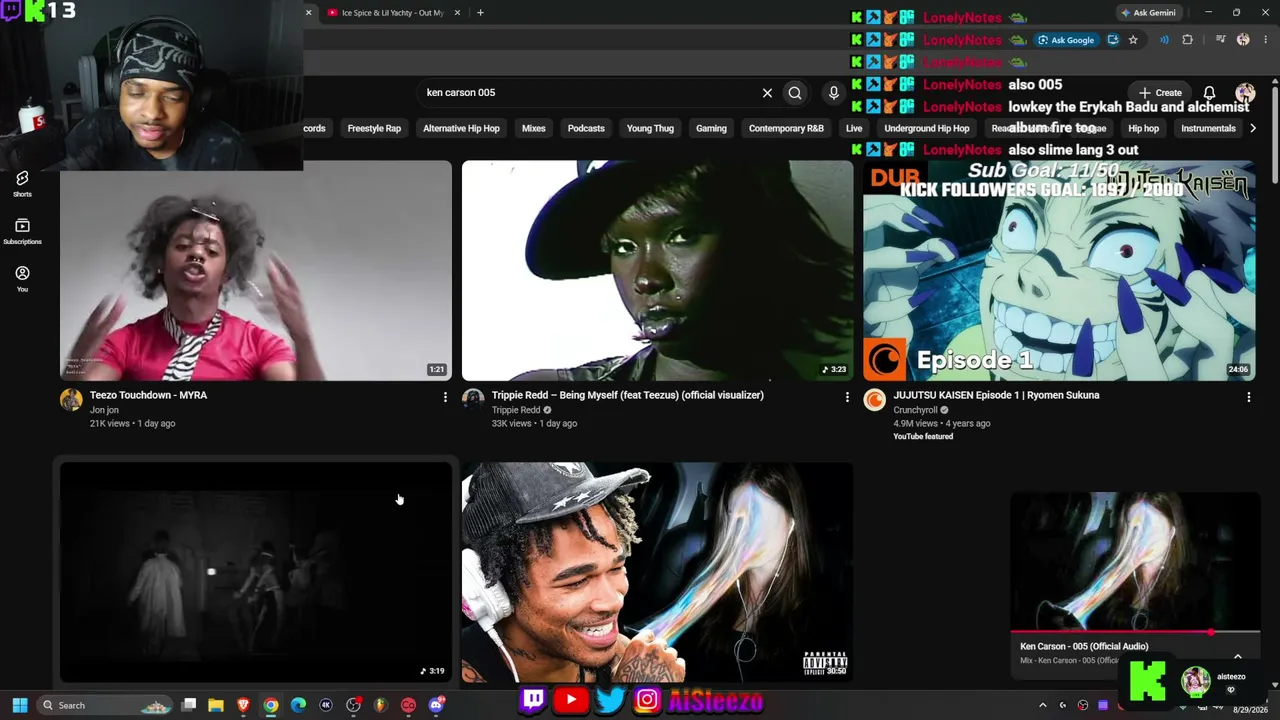Select the Mixes filter chip

(x=533, y=128)
